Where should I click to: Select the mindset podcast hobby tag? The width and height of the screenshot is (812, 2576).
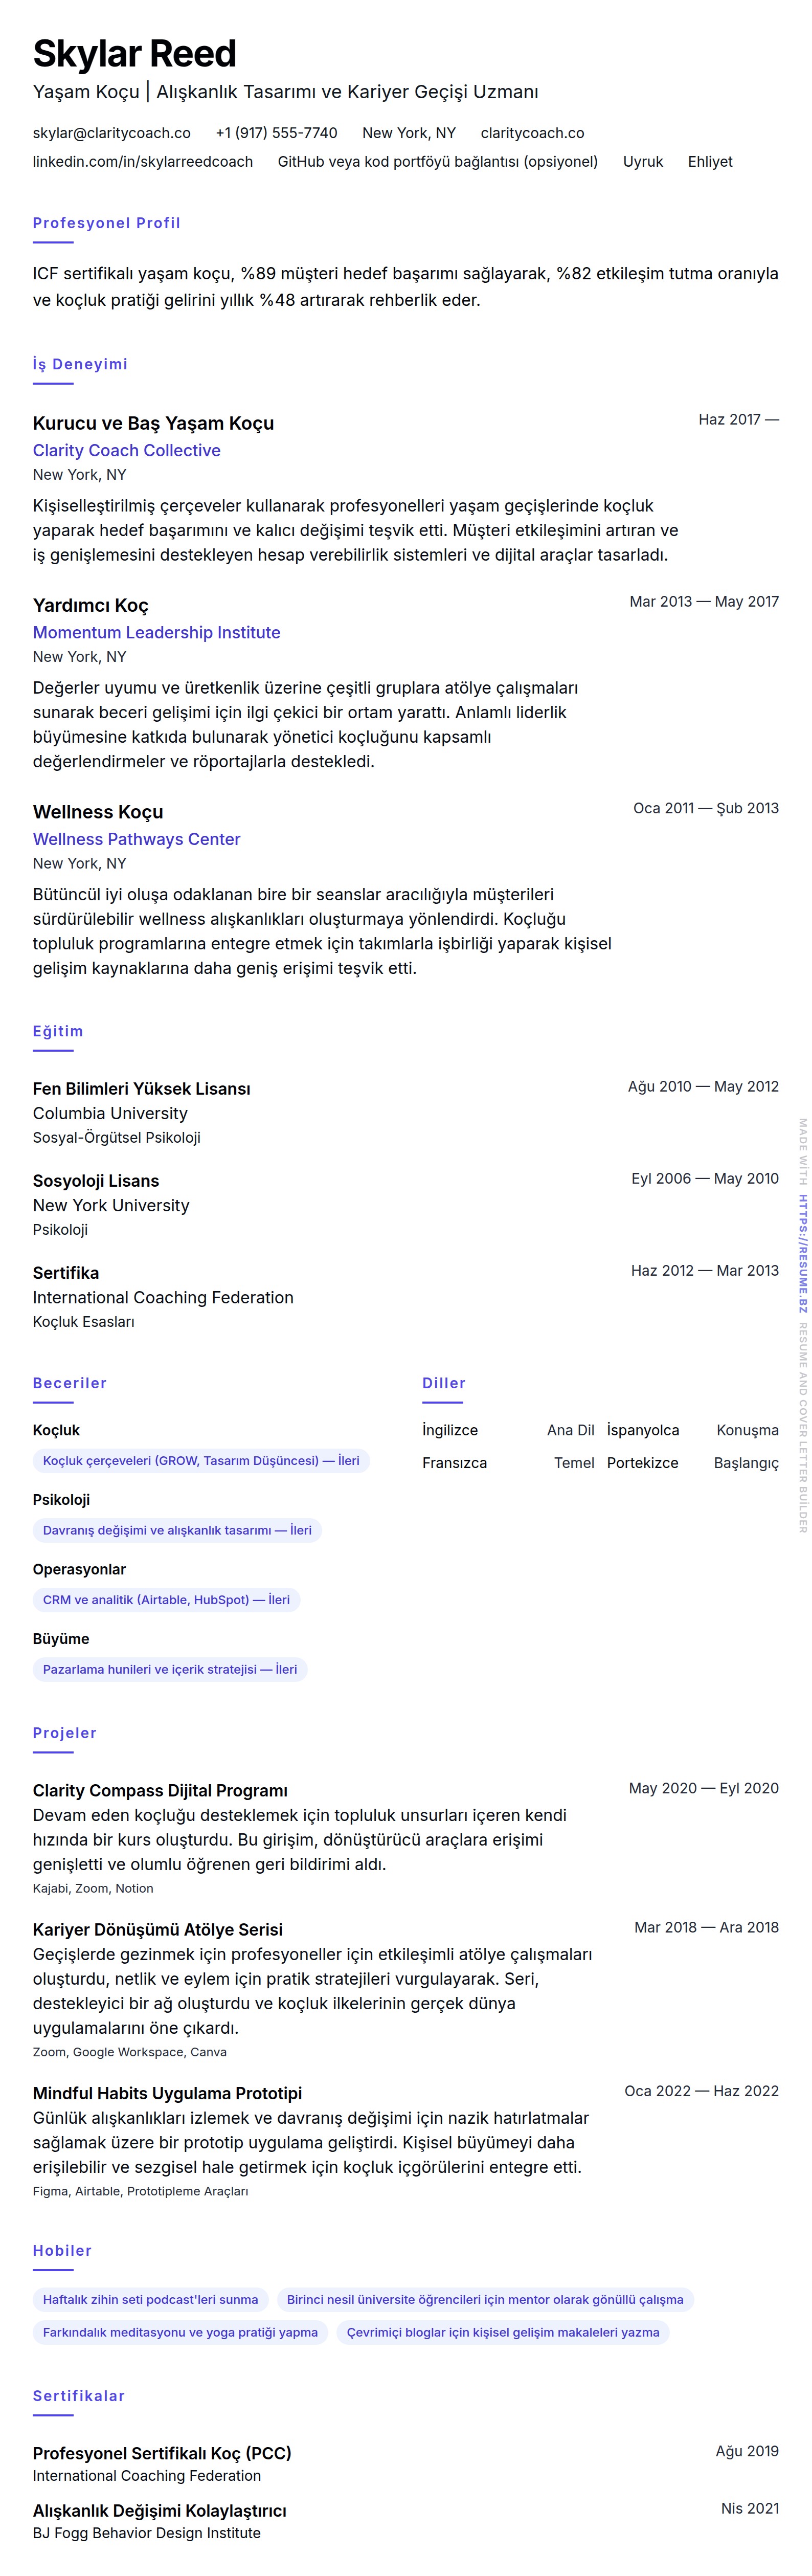(150, 2300)
